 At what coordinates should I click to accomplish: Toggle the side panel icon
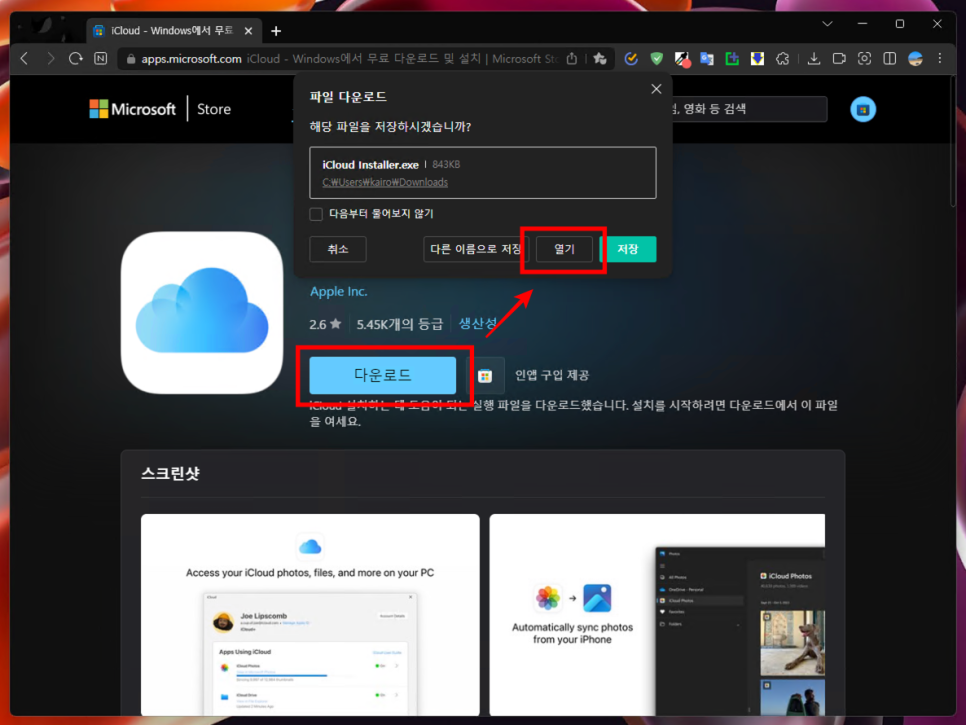point(890,59)
